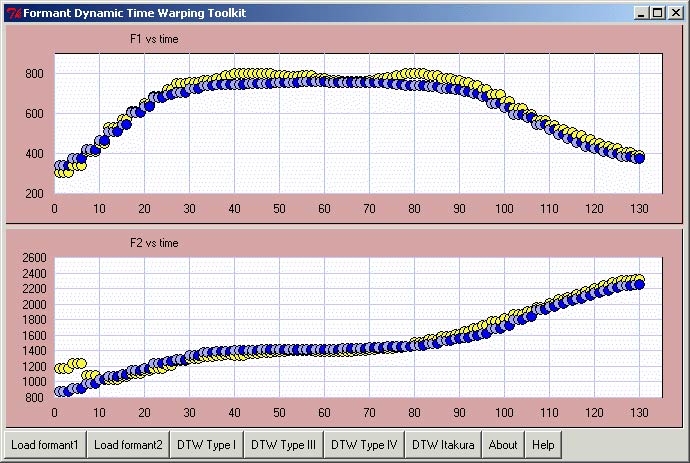The height and width of the screenshot is (463, 690).
Task: Click the Load formant1 button
Action: [x=45, y=445]
